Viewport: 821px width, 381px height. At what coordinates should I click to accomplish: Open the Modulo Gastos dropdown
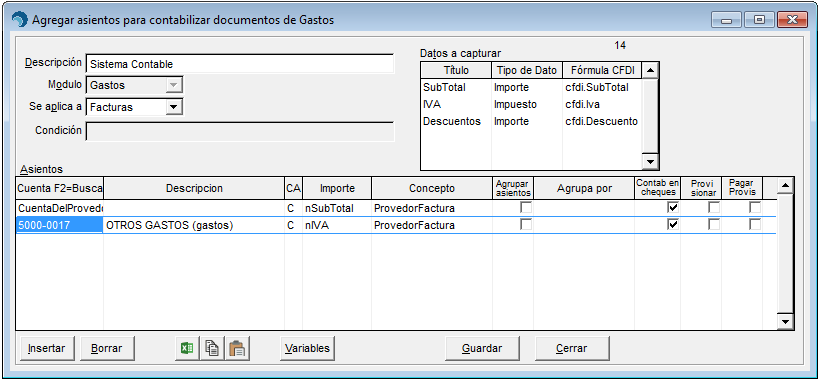(174, 85)
